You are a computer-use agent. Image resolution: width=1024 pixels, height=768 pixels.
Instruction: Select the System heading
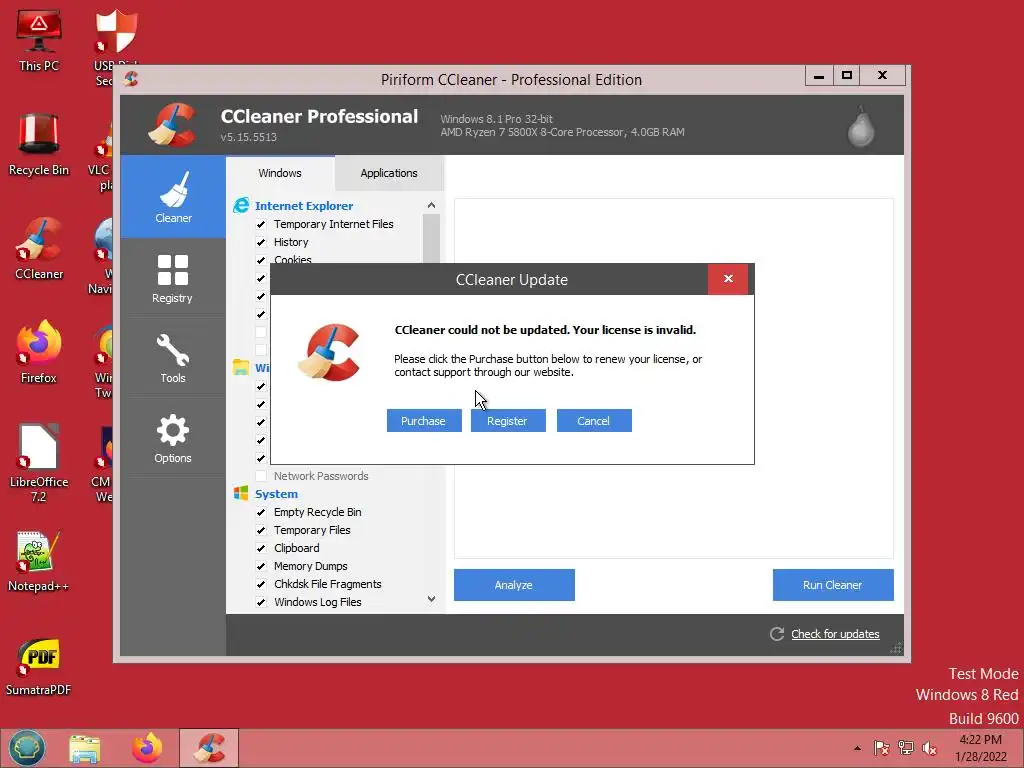point(276,494)
